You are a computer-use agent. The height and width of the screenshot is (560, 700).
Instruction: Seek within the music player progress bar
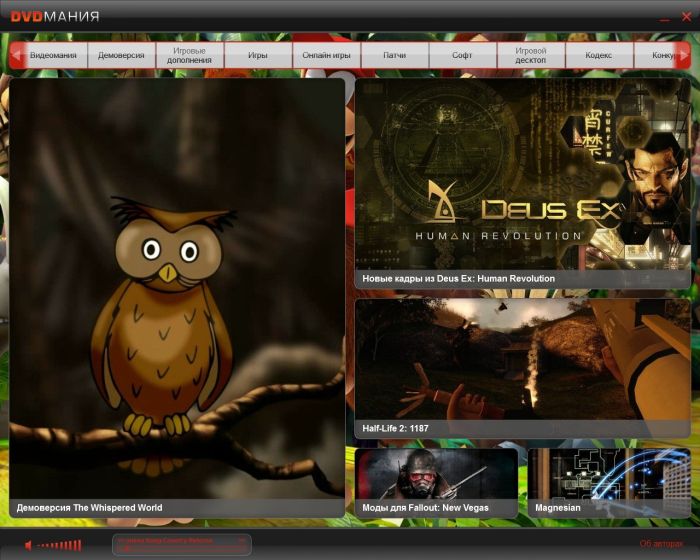182,548
